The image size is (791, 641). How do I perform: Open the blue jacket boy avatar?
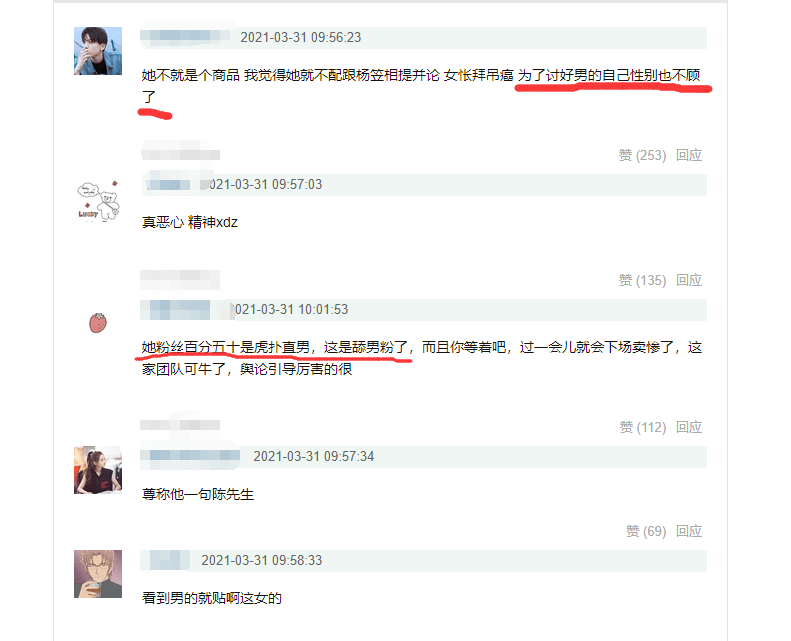click(x=98, y=51)
